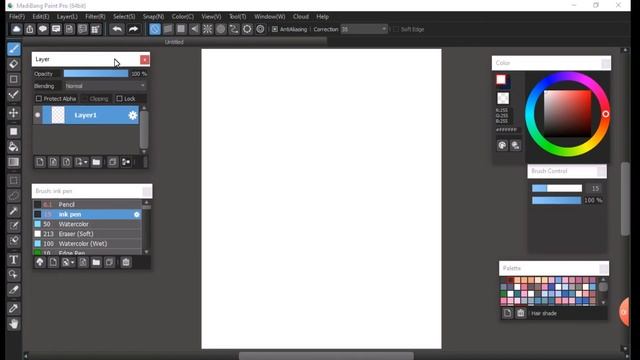Enable the Soft Edge checkbox

pos(396,29)
